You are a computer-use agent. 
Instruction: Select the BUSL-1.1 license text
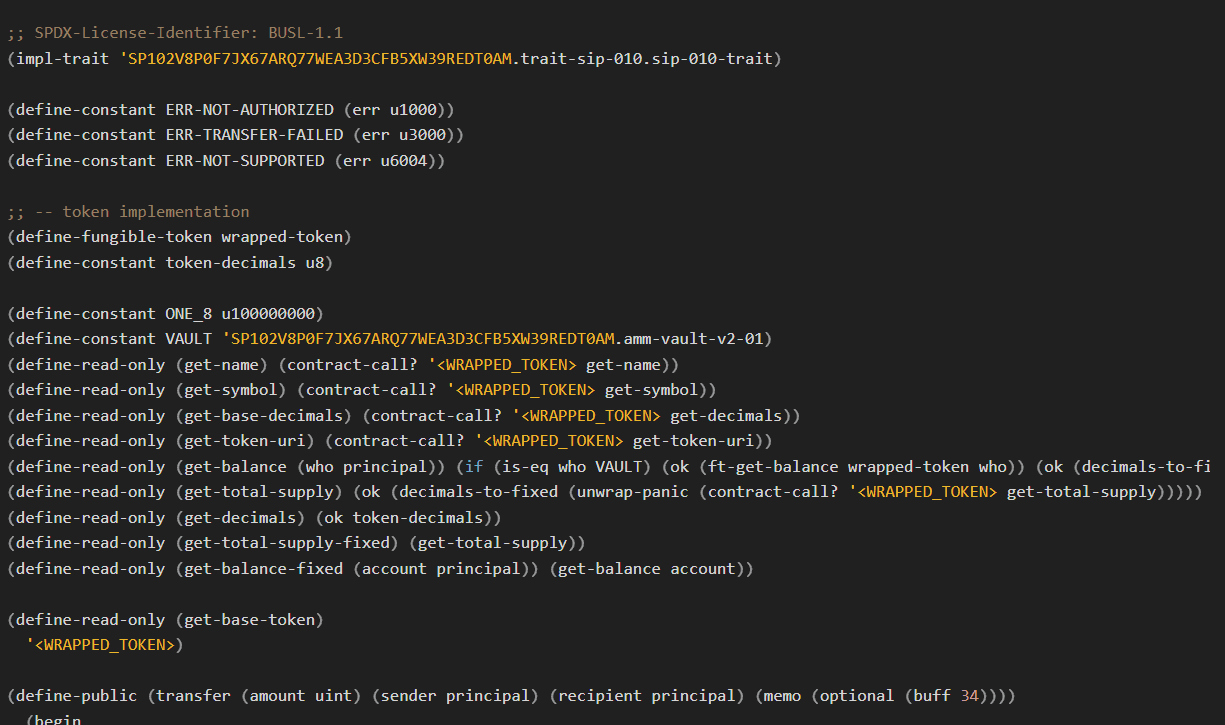pos(305,32)
